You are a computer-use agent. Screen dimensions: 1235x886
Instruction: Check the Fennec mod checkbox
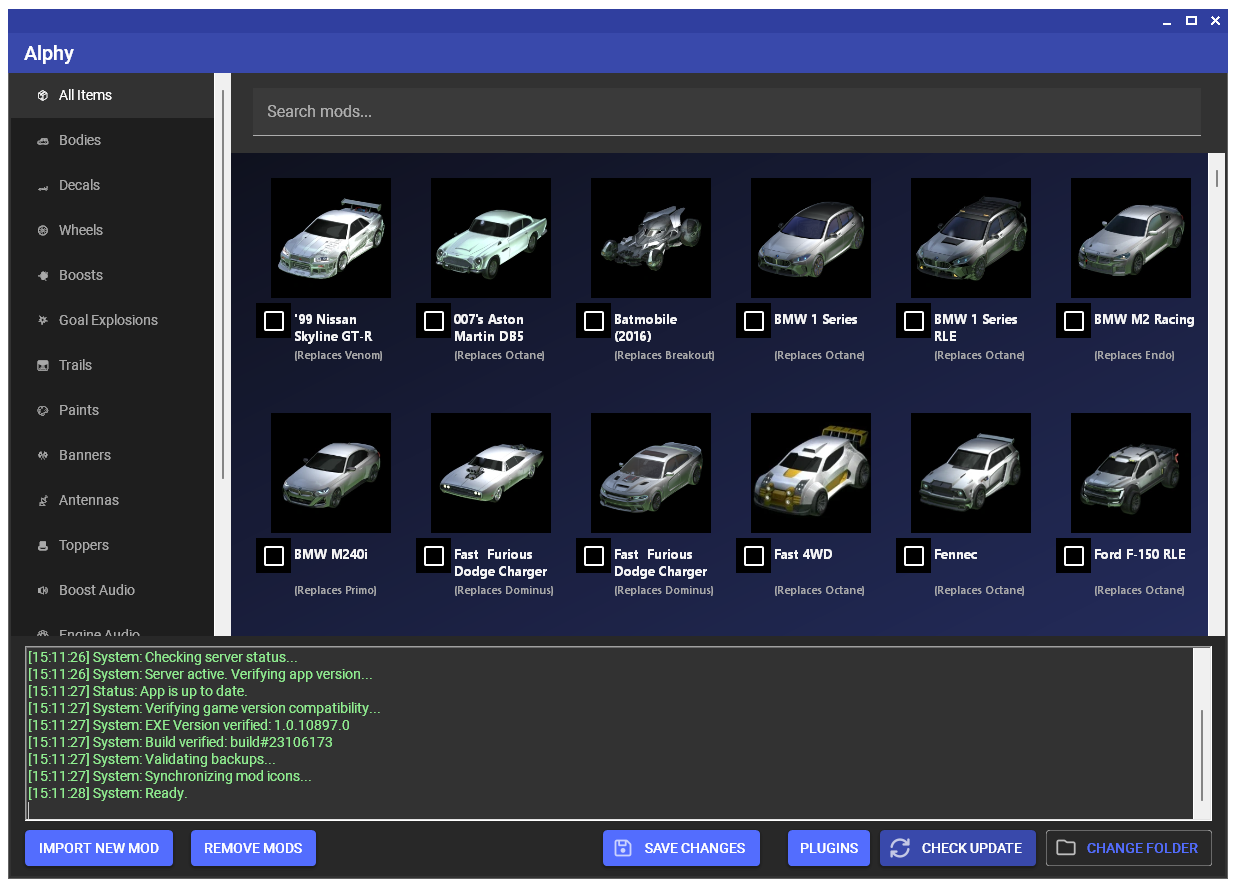tap(913, 555)
